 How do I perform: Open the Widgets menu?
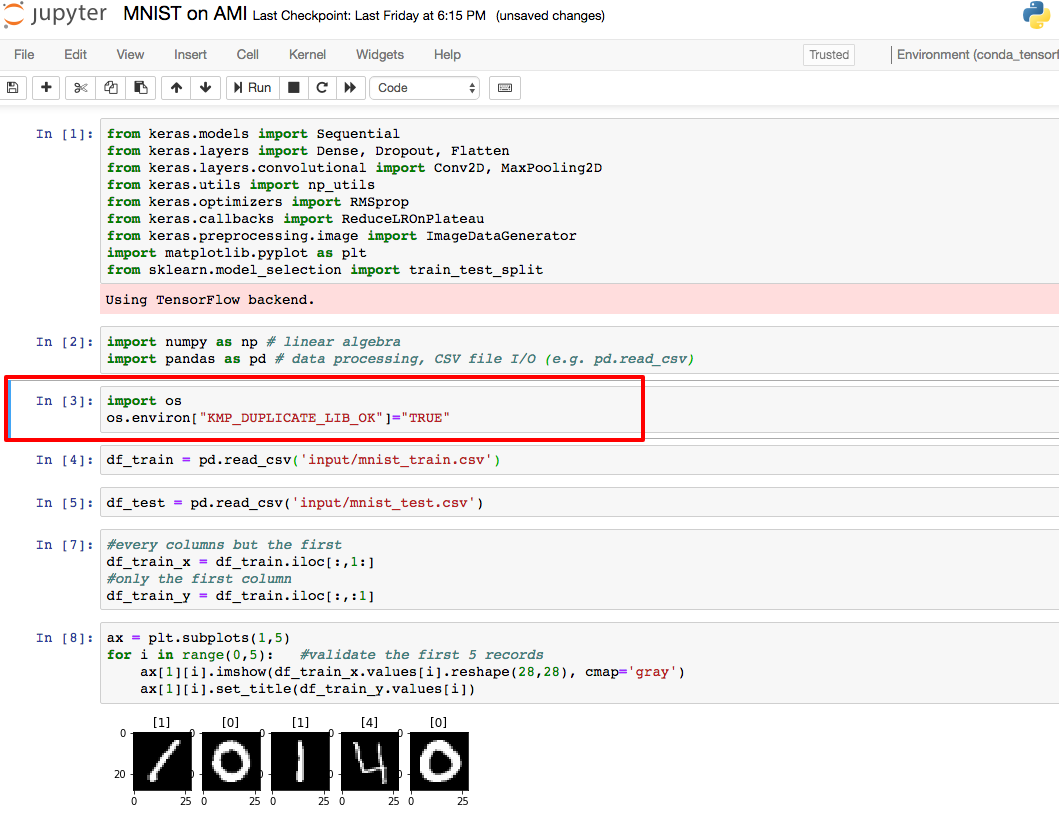click(380, 54)
